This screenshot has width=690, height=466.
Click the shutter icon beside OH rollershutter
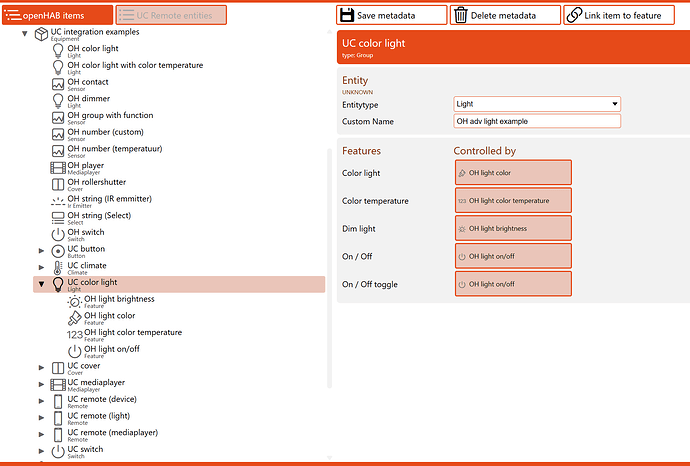(x=58, y=184)
